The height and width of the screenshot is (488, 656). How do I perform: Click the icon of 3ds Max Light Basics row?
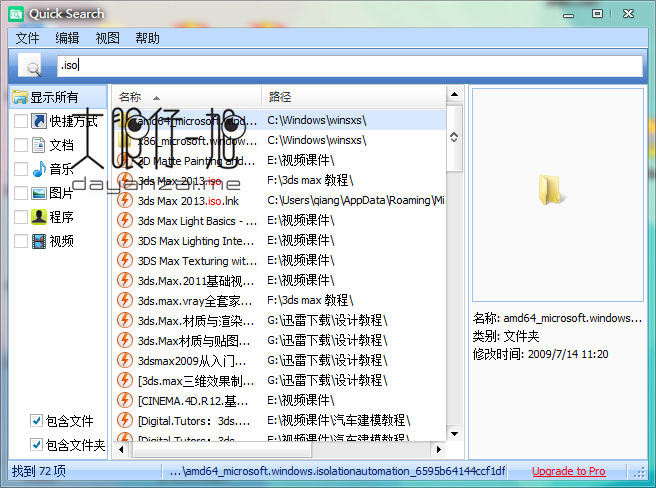pyautogui.click(x=125, y=221)
